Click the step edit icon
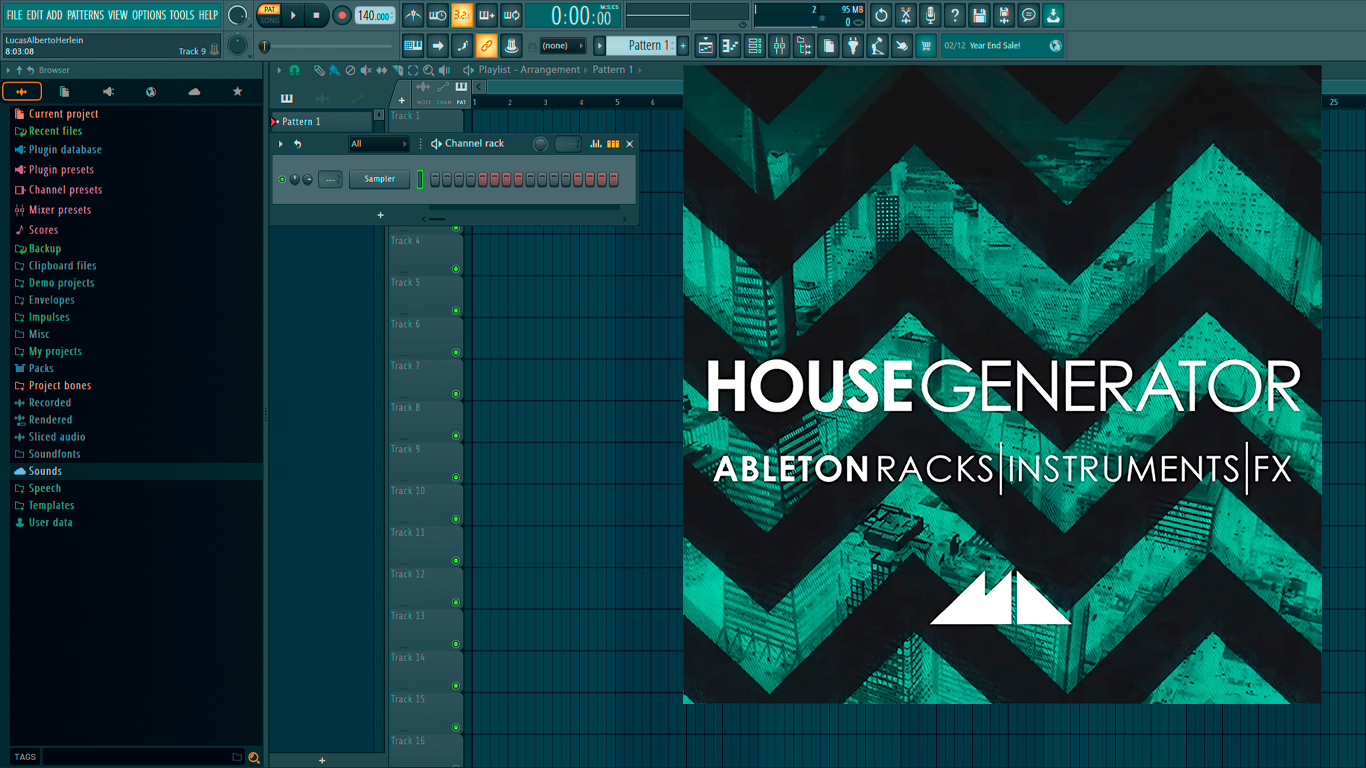Viewport: 1366px width, 768px height. (x=462, y=45)
